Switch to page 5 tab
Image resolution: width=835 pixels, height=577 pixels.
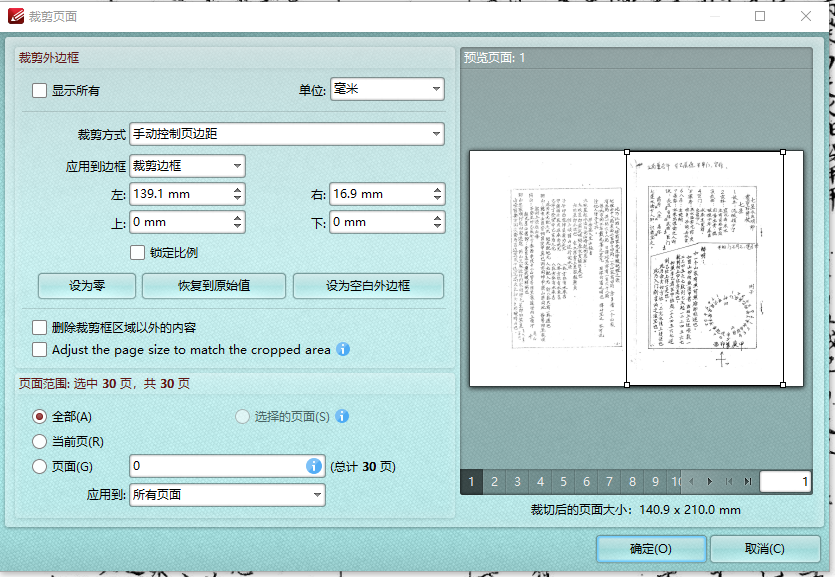562,481
